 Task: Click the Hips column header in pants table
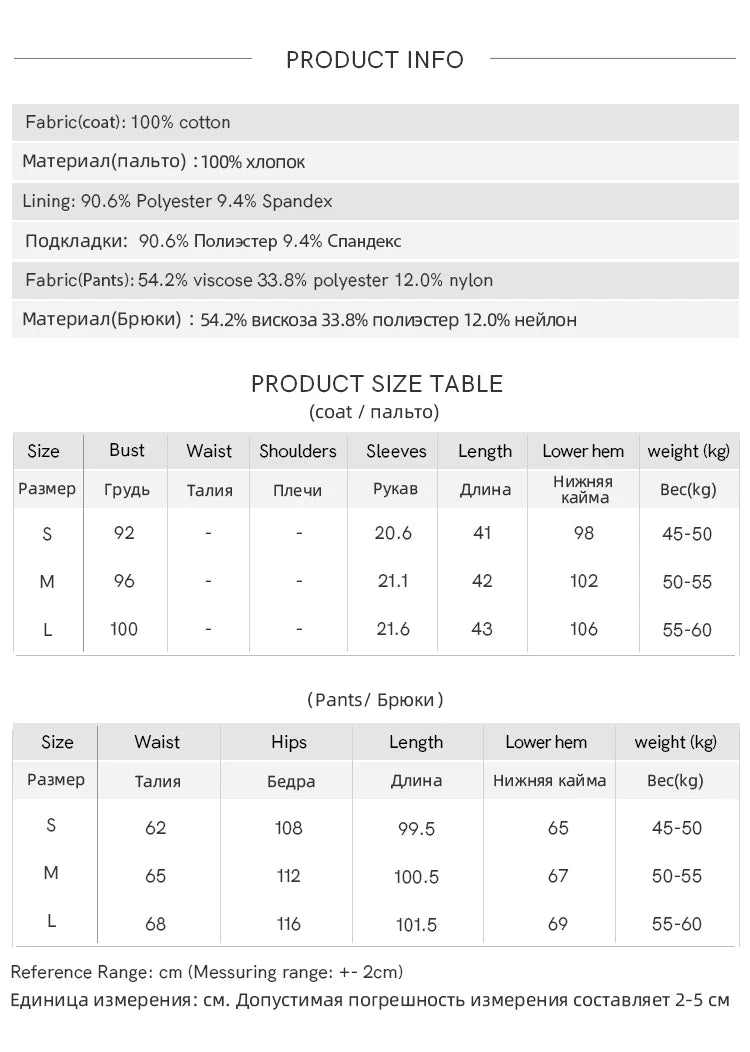pos(288,742)
